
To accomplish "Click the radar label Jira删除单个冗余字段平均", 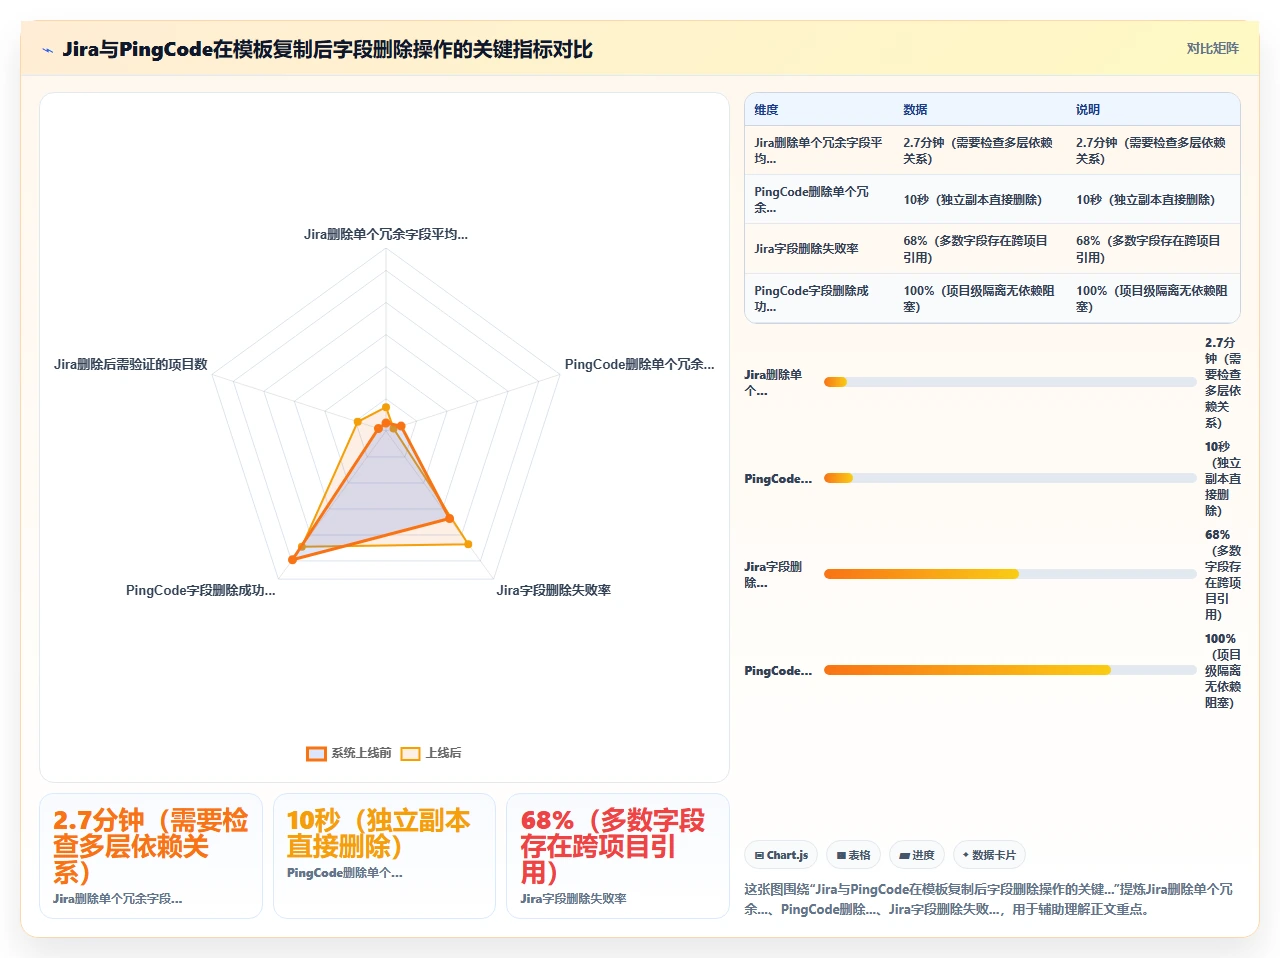I will [386, 234].
